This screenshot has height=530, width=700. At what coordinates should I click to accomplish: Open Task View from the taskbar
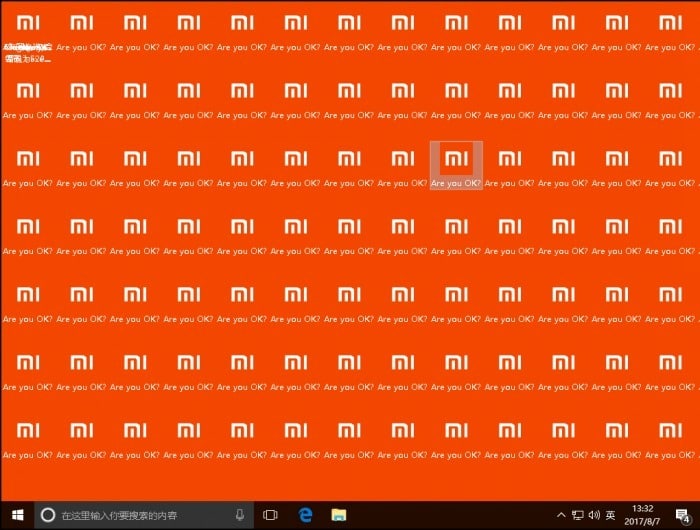[270, 515]
